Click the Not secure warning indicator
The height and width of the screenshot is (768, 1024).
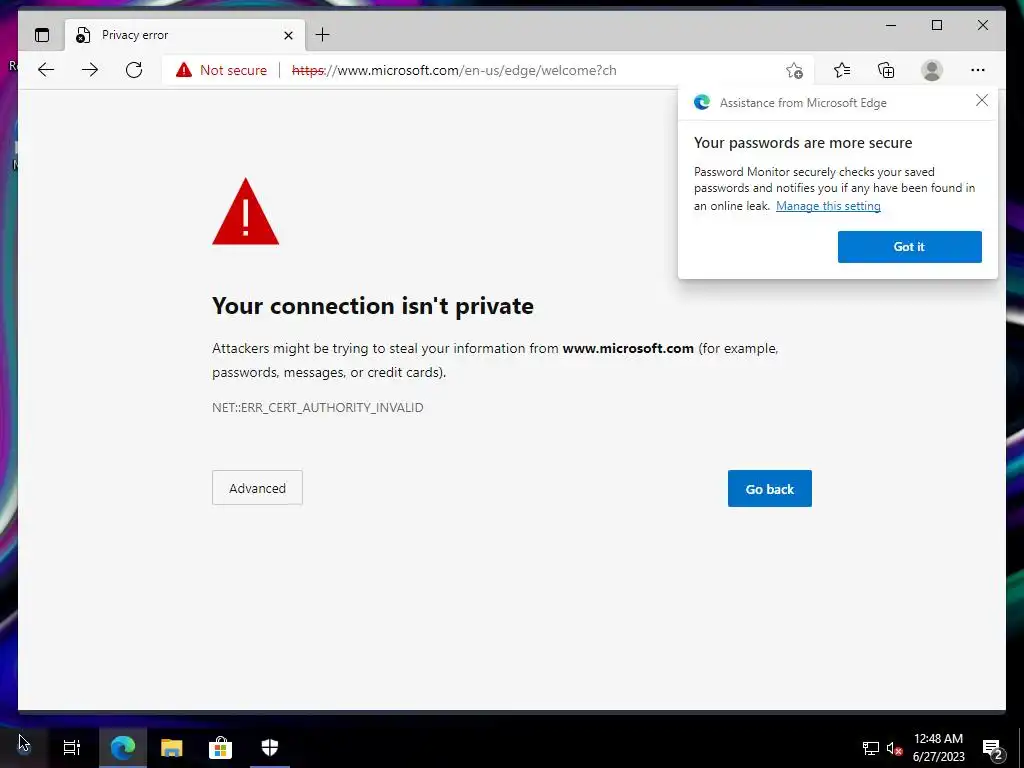click(221, 70)
